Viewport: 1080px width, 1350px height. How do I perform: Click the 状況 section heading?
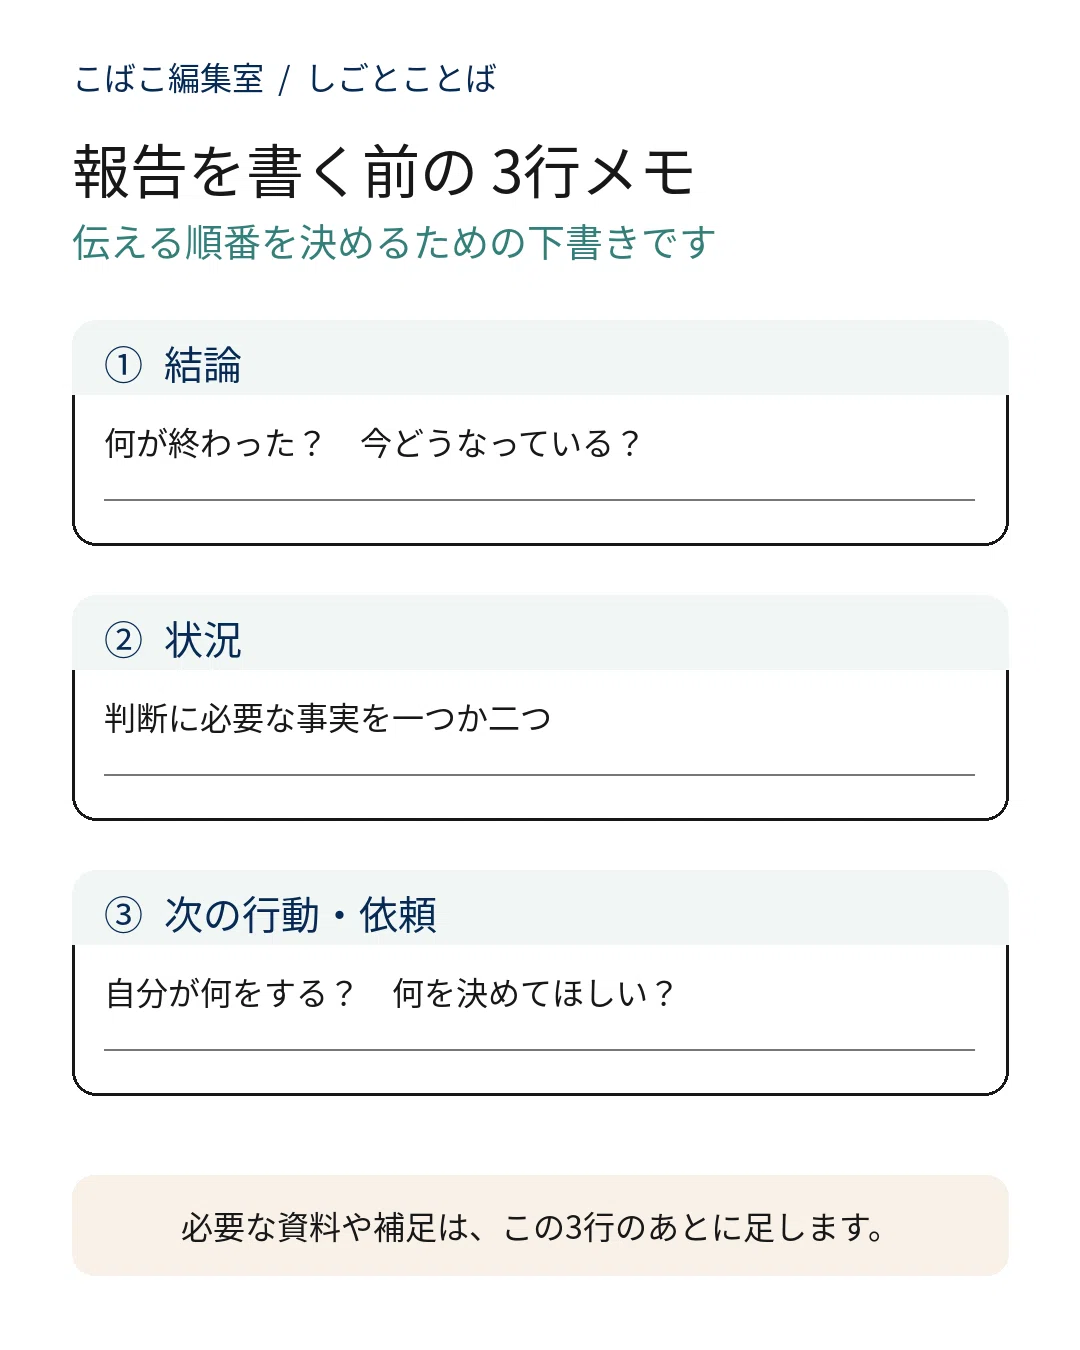tap(203, 640)
